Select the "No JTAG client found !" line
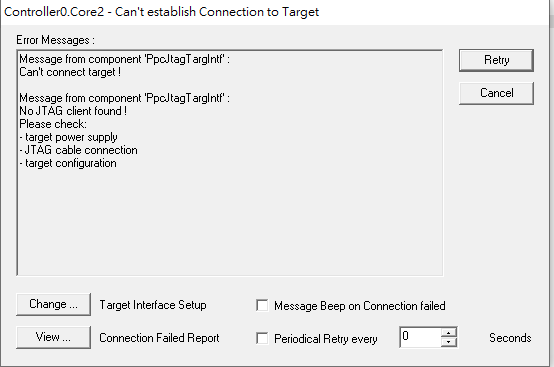 click(x=73, y=111)
